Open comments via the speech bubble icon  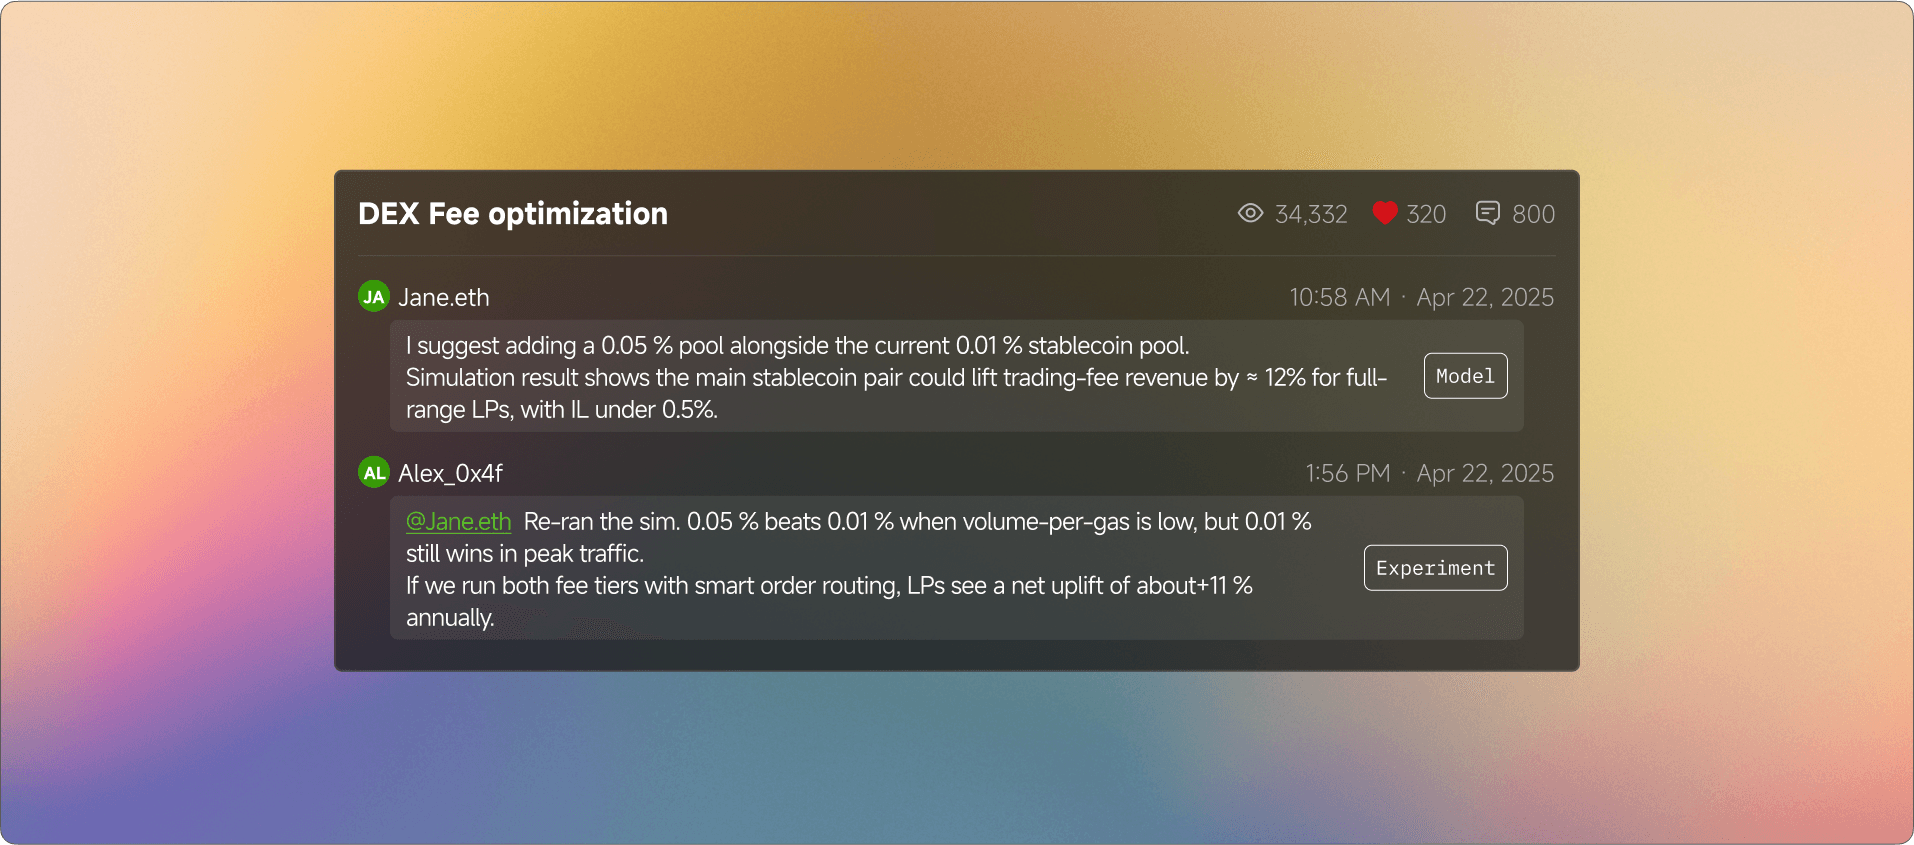1487,213
